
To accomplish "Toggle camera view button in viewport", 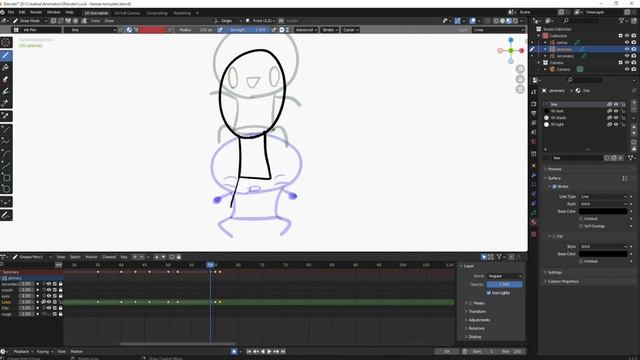I will [x=520, y=89].
